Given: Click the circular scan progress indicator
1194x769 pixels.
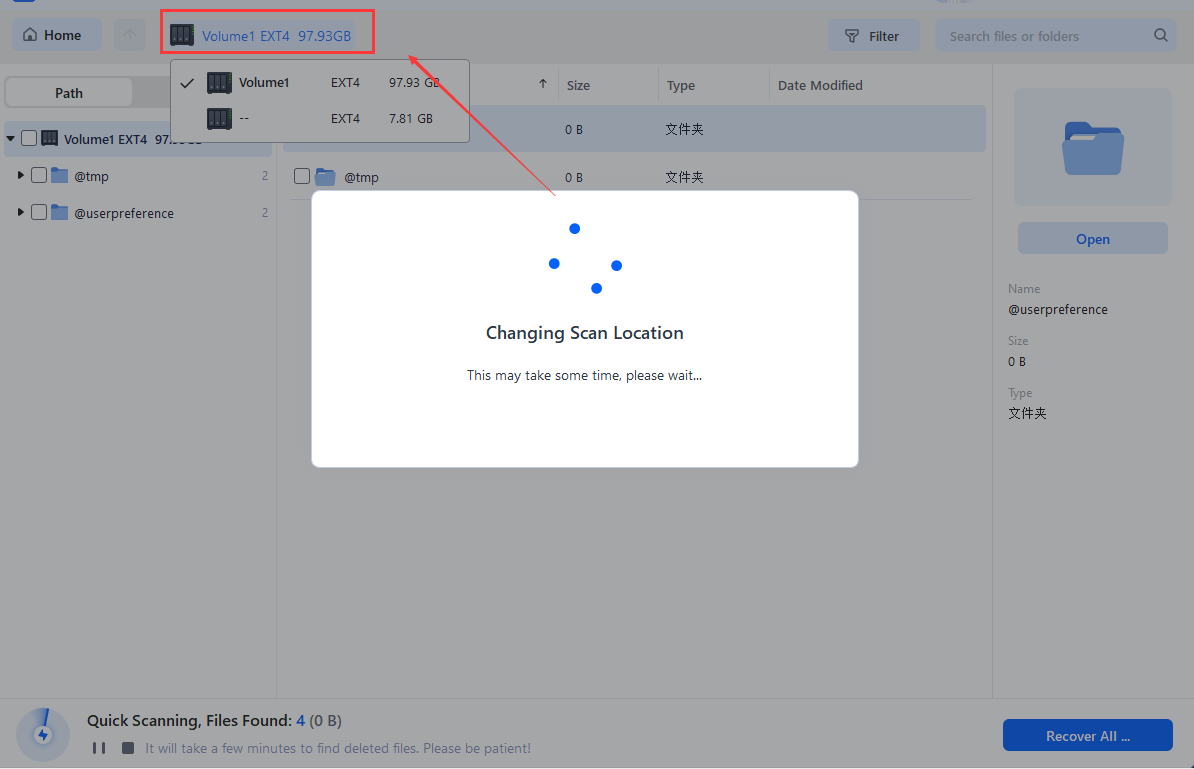Looking at the screenshot, I should pos(43,734).
